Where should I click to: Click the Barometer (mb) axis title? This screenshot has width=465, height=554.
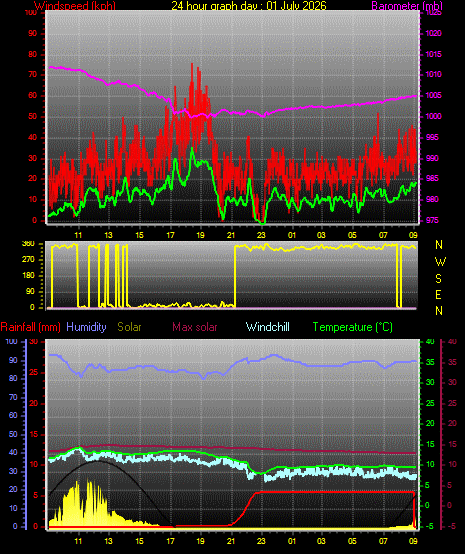coord(407,6)
